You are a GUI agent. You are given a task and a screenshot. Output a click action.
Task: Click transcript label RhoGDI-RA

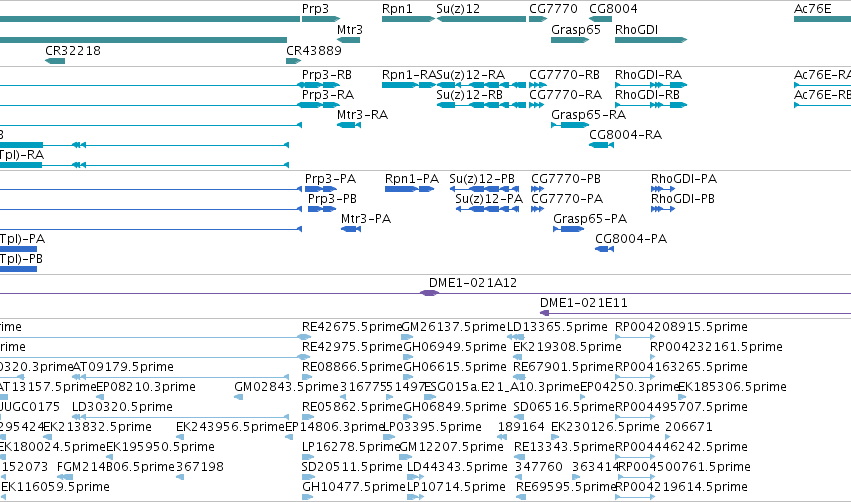click(x=649, y=75)
